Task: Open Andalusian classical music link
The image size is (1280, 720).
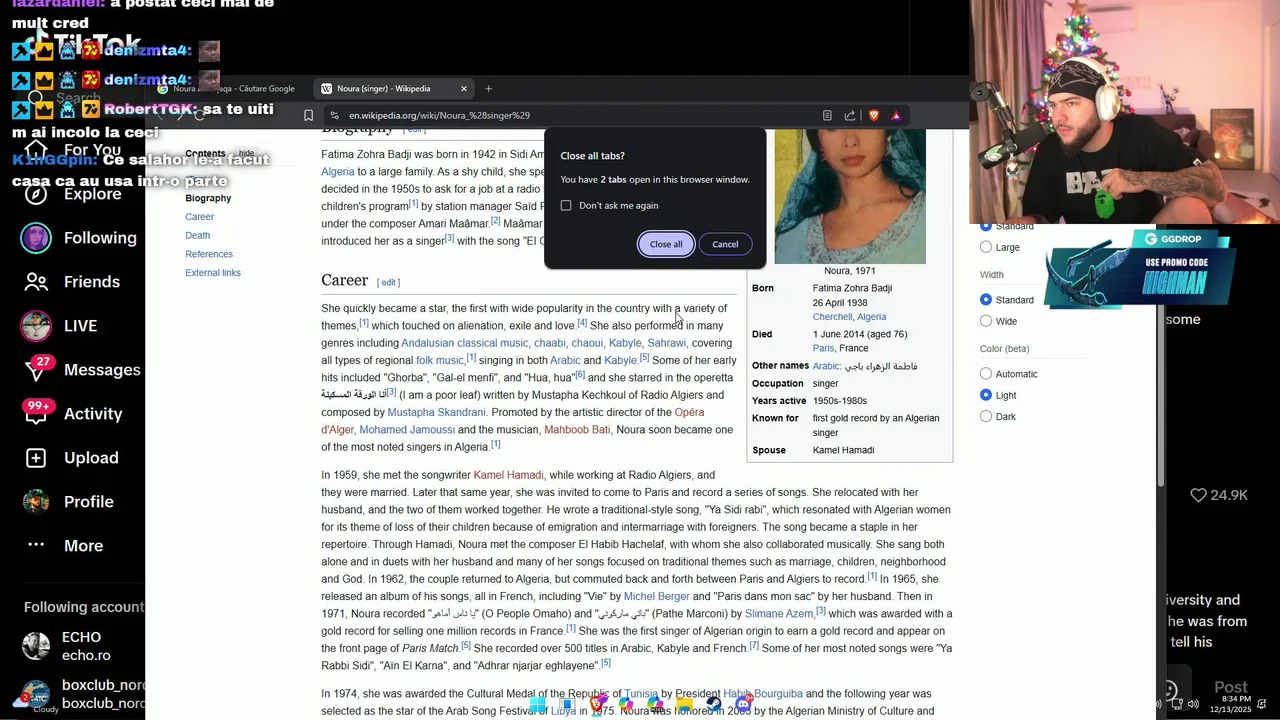Action: point(464,343)
